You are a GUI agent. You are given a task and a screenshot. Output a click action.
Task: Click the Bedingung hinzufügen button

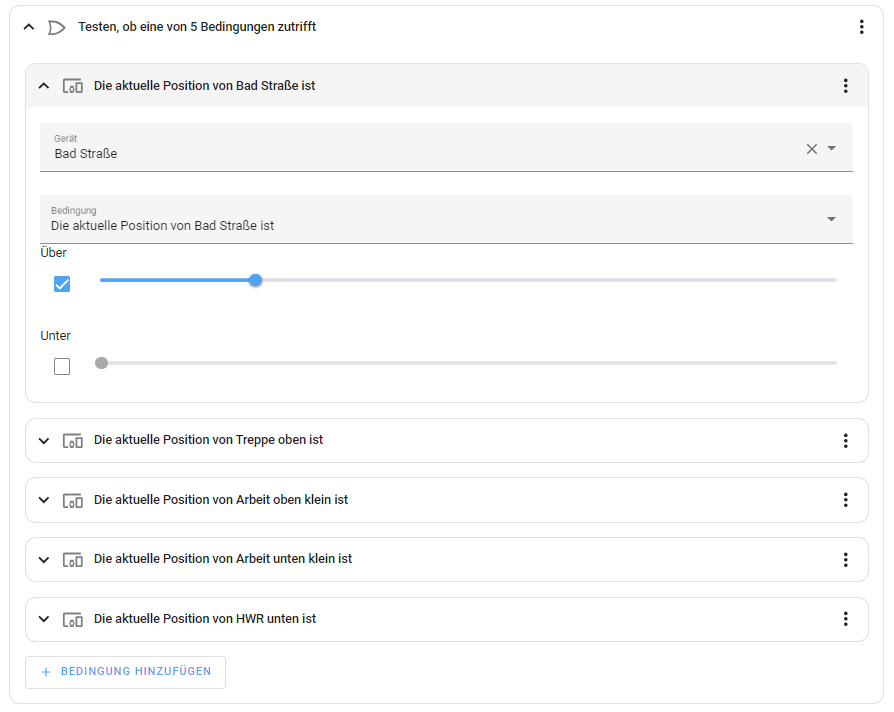click(x=126, y=672)
